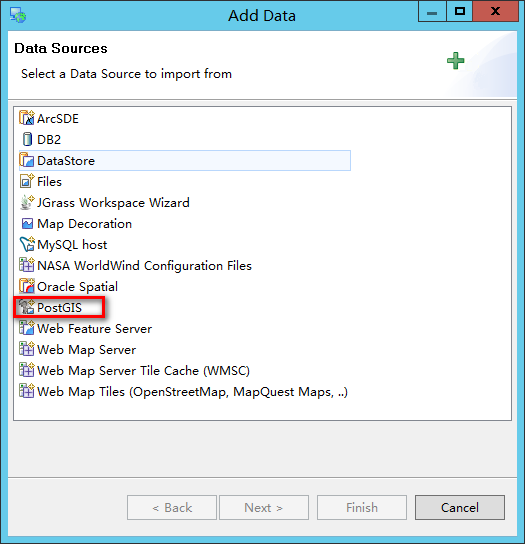Click the JGrass Workspace Wizard icon
This screenshot has width=525, height=544.
tap(27, 203)
